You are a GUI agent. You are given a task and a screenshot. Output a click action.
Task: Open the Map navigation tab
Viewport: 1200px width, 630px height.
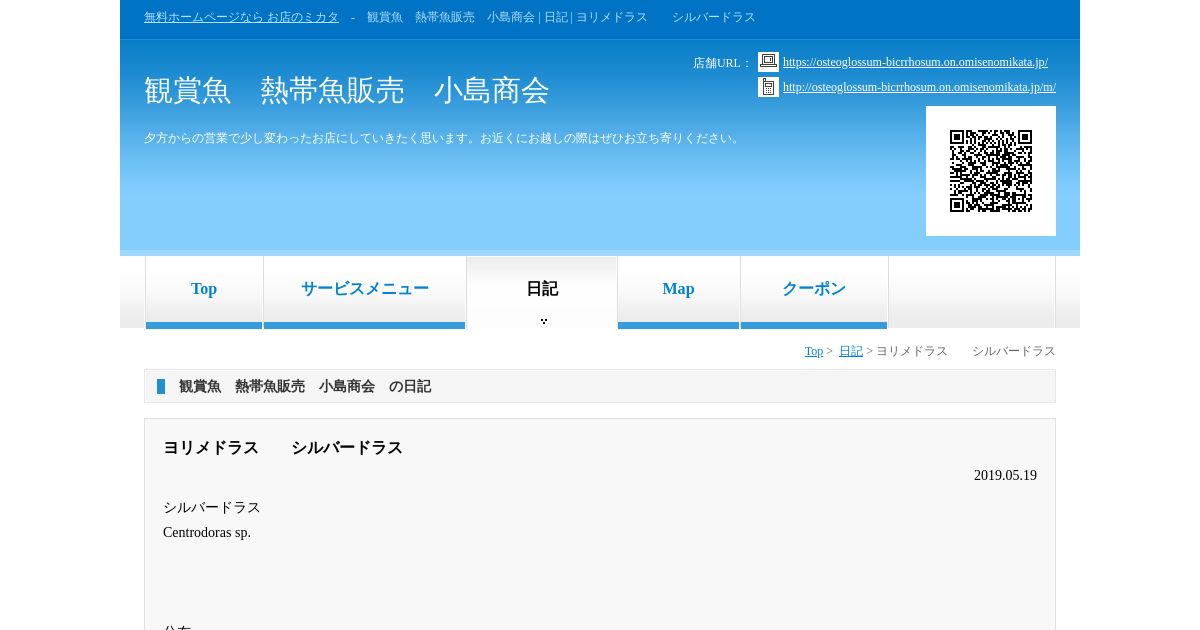[x=678, y=292]
